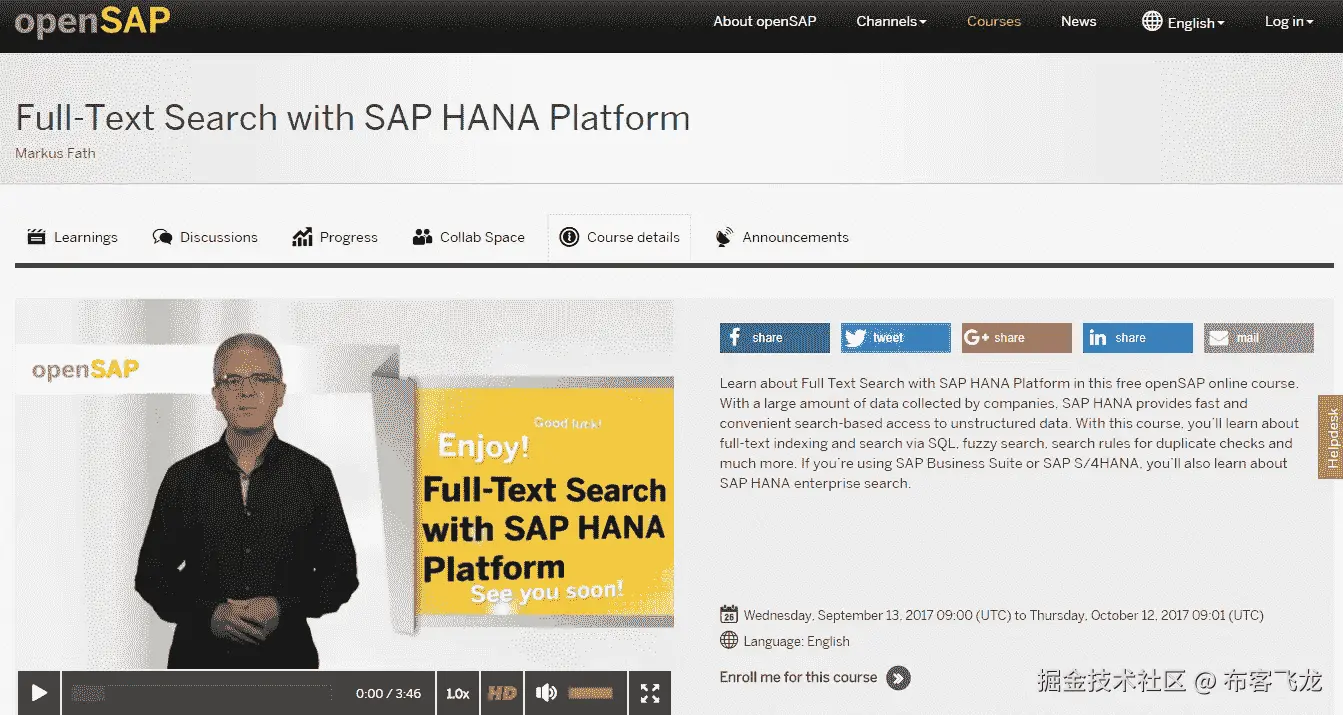Click the openSAP logo
This screenshot has width=1343, height=715.
click(x=92, y=22)
